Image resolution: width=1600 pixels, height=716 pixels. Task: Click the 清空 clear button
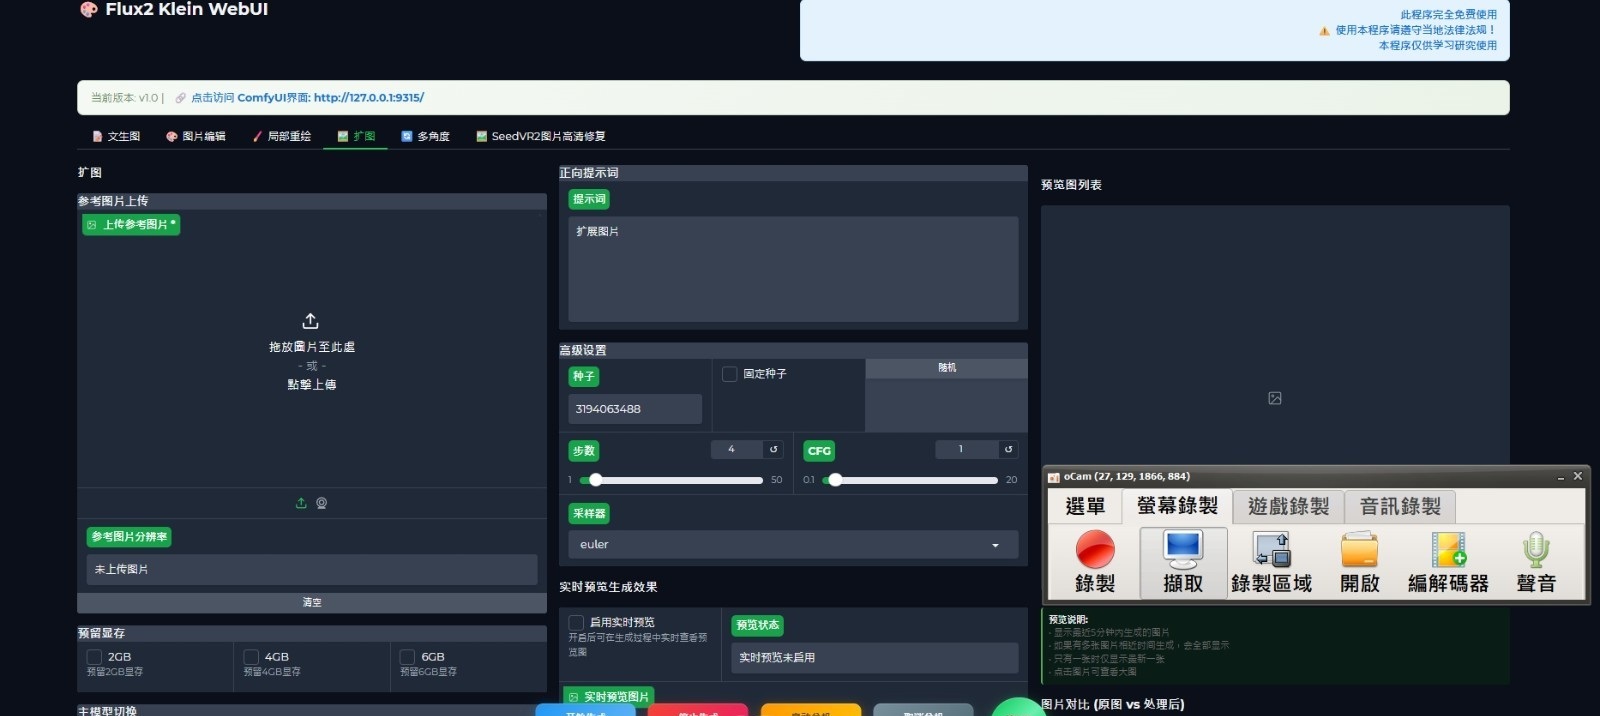[312, 603]
